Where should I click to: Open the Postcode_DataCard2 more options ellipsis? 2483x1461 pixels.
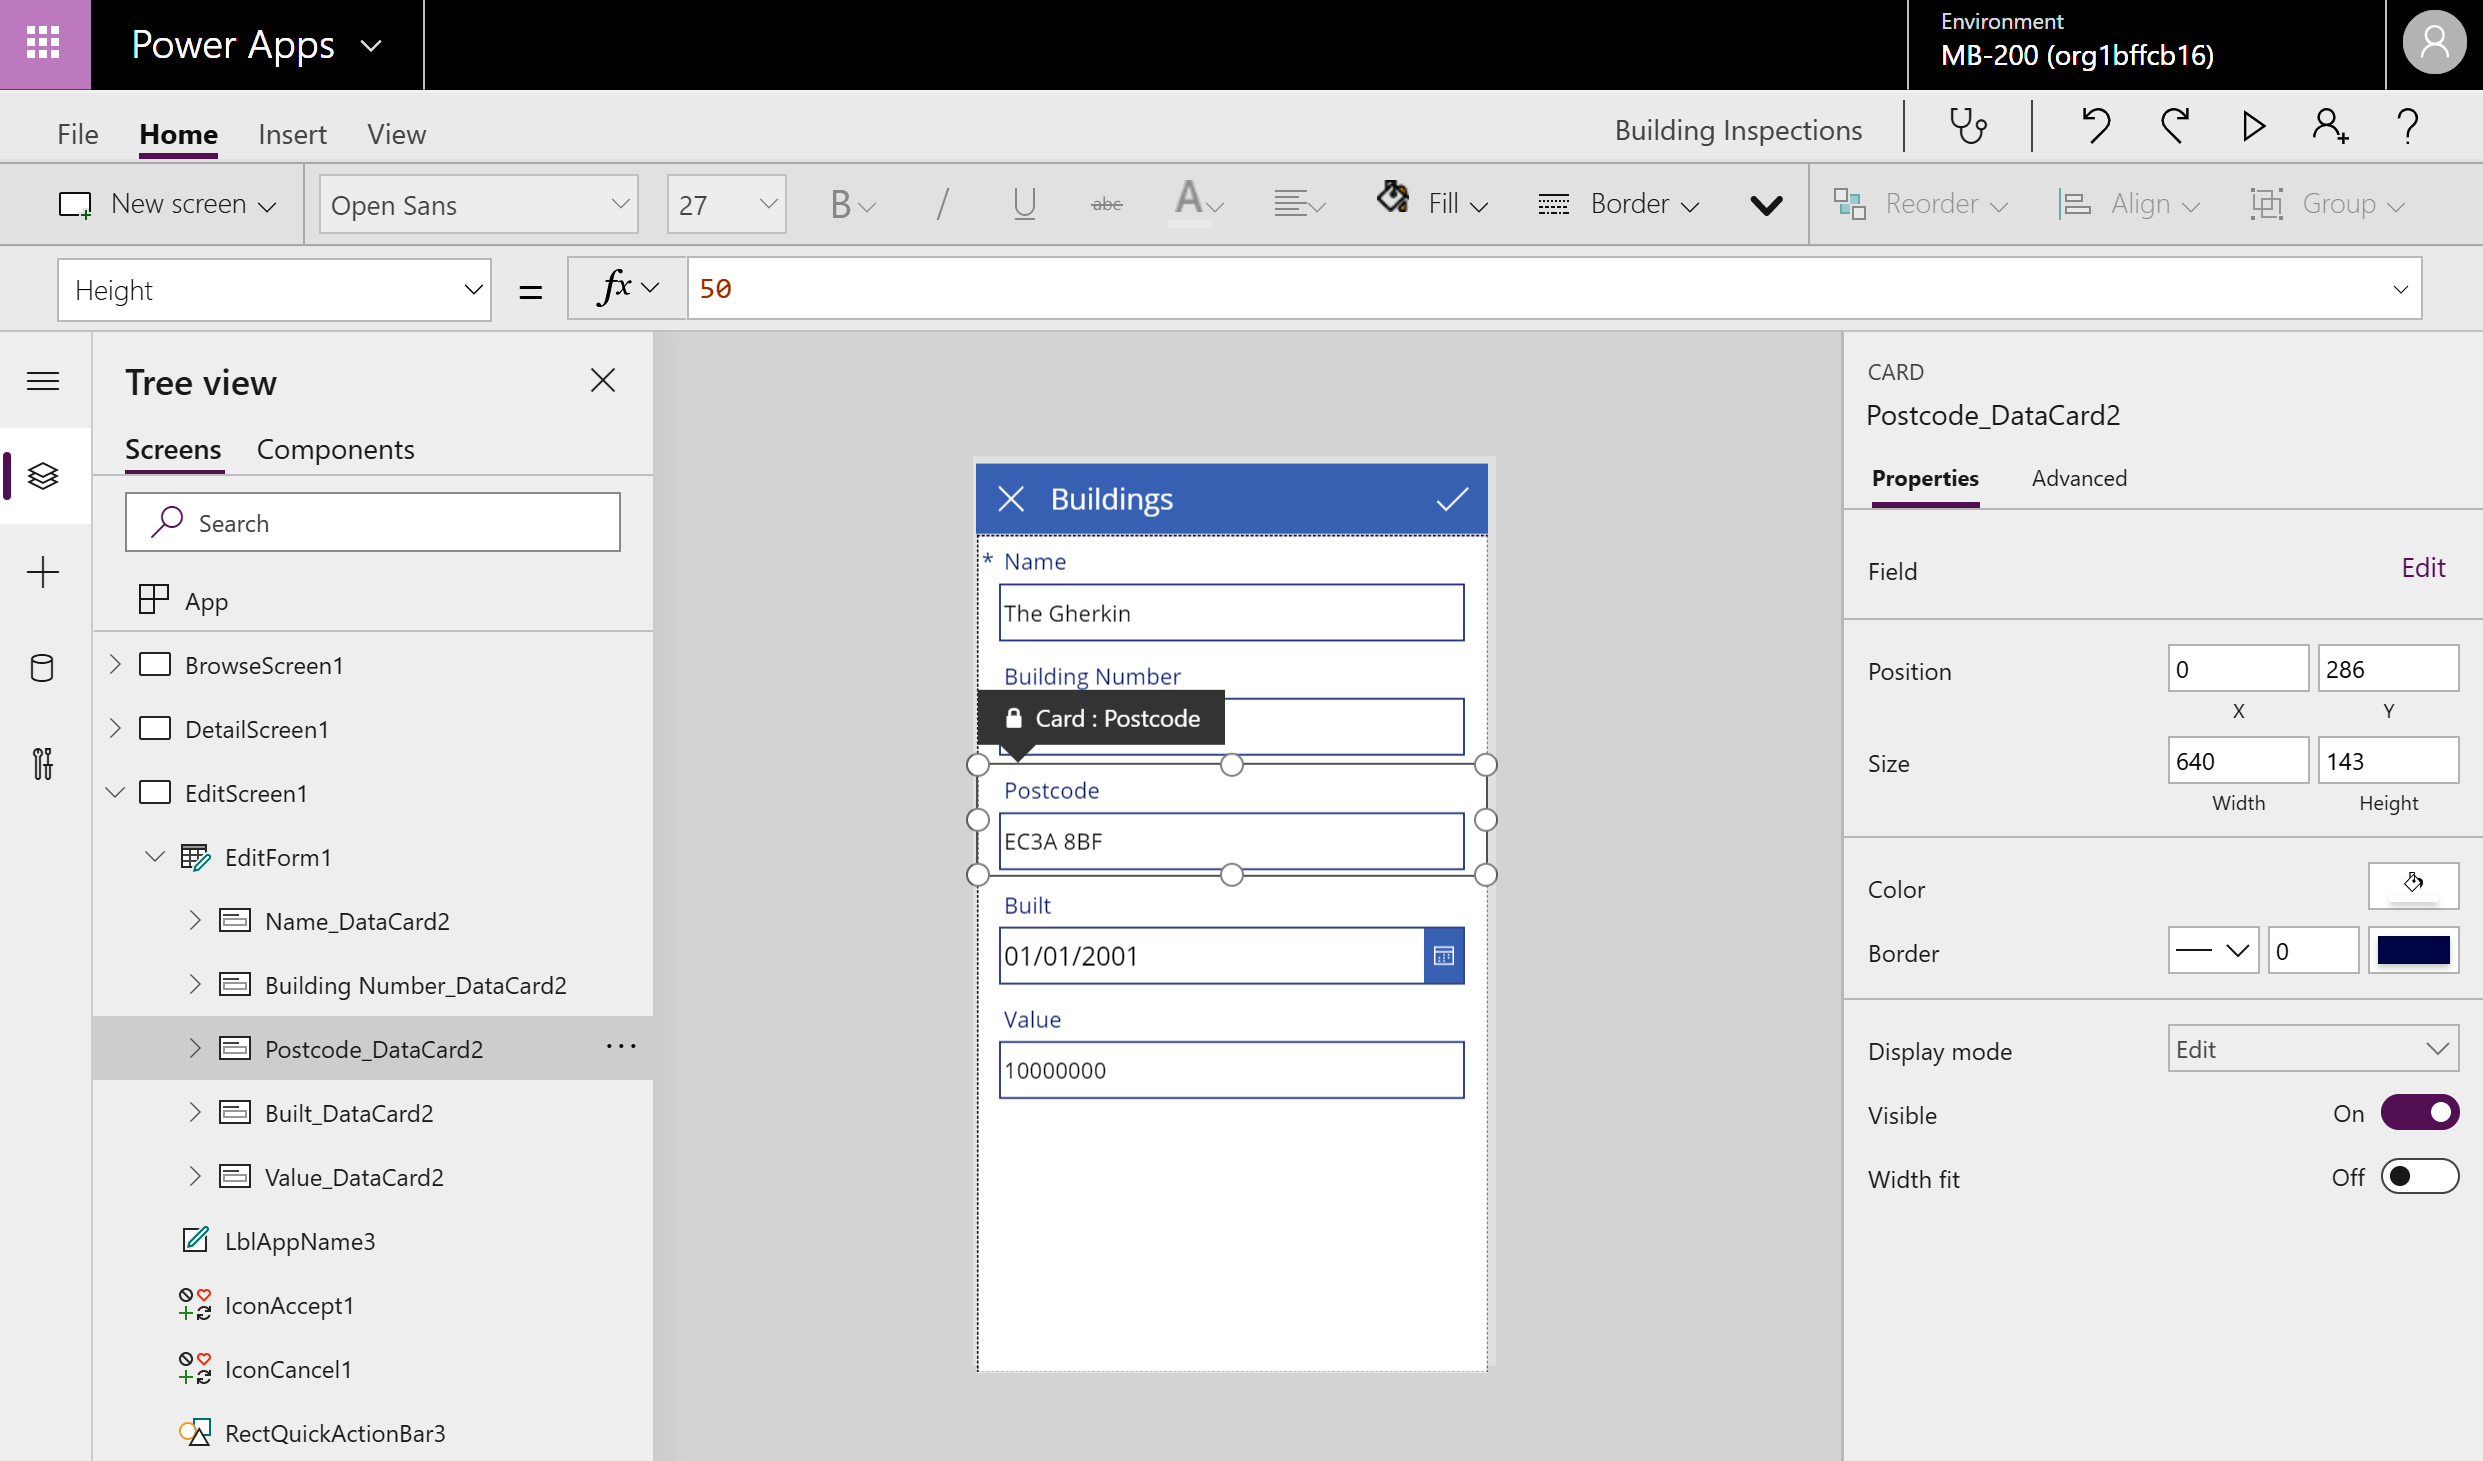click(x=621, y=1047)
